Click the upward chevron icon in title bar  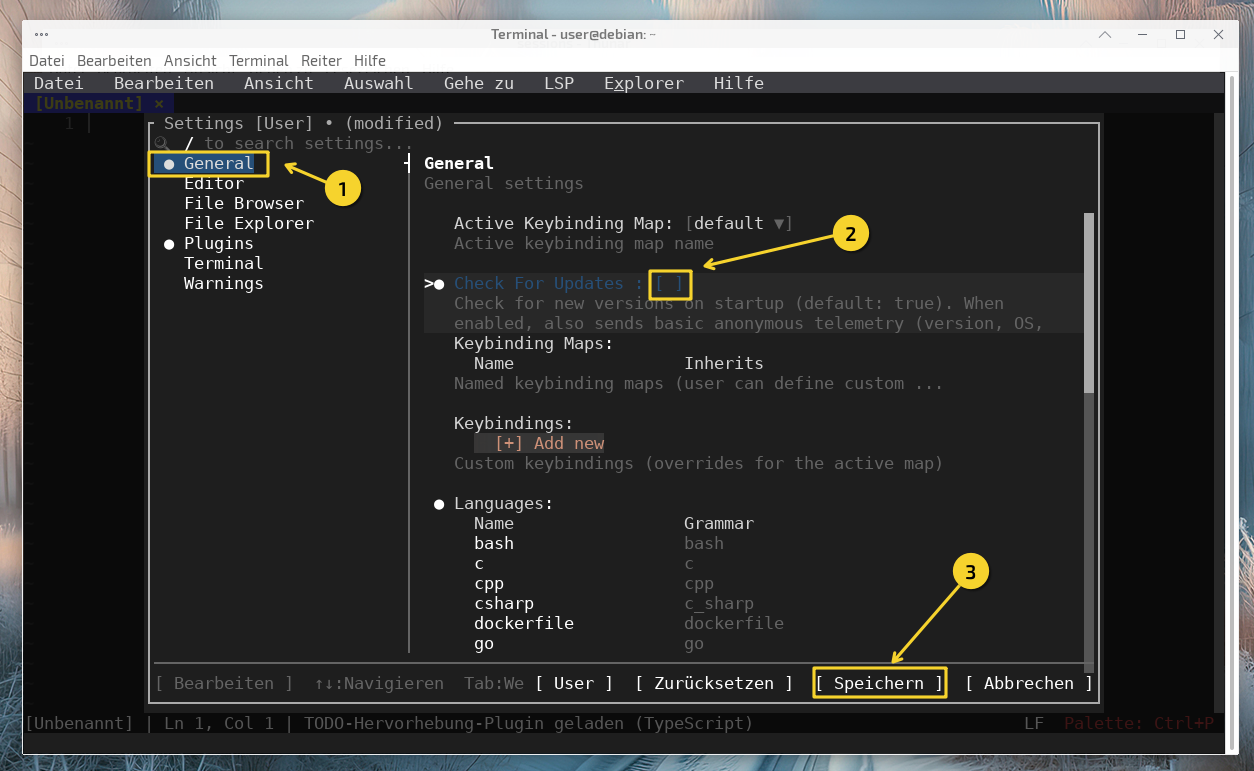(1105, 34)
